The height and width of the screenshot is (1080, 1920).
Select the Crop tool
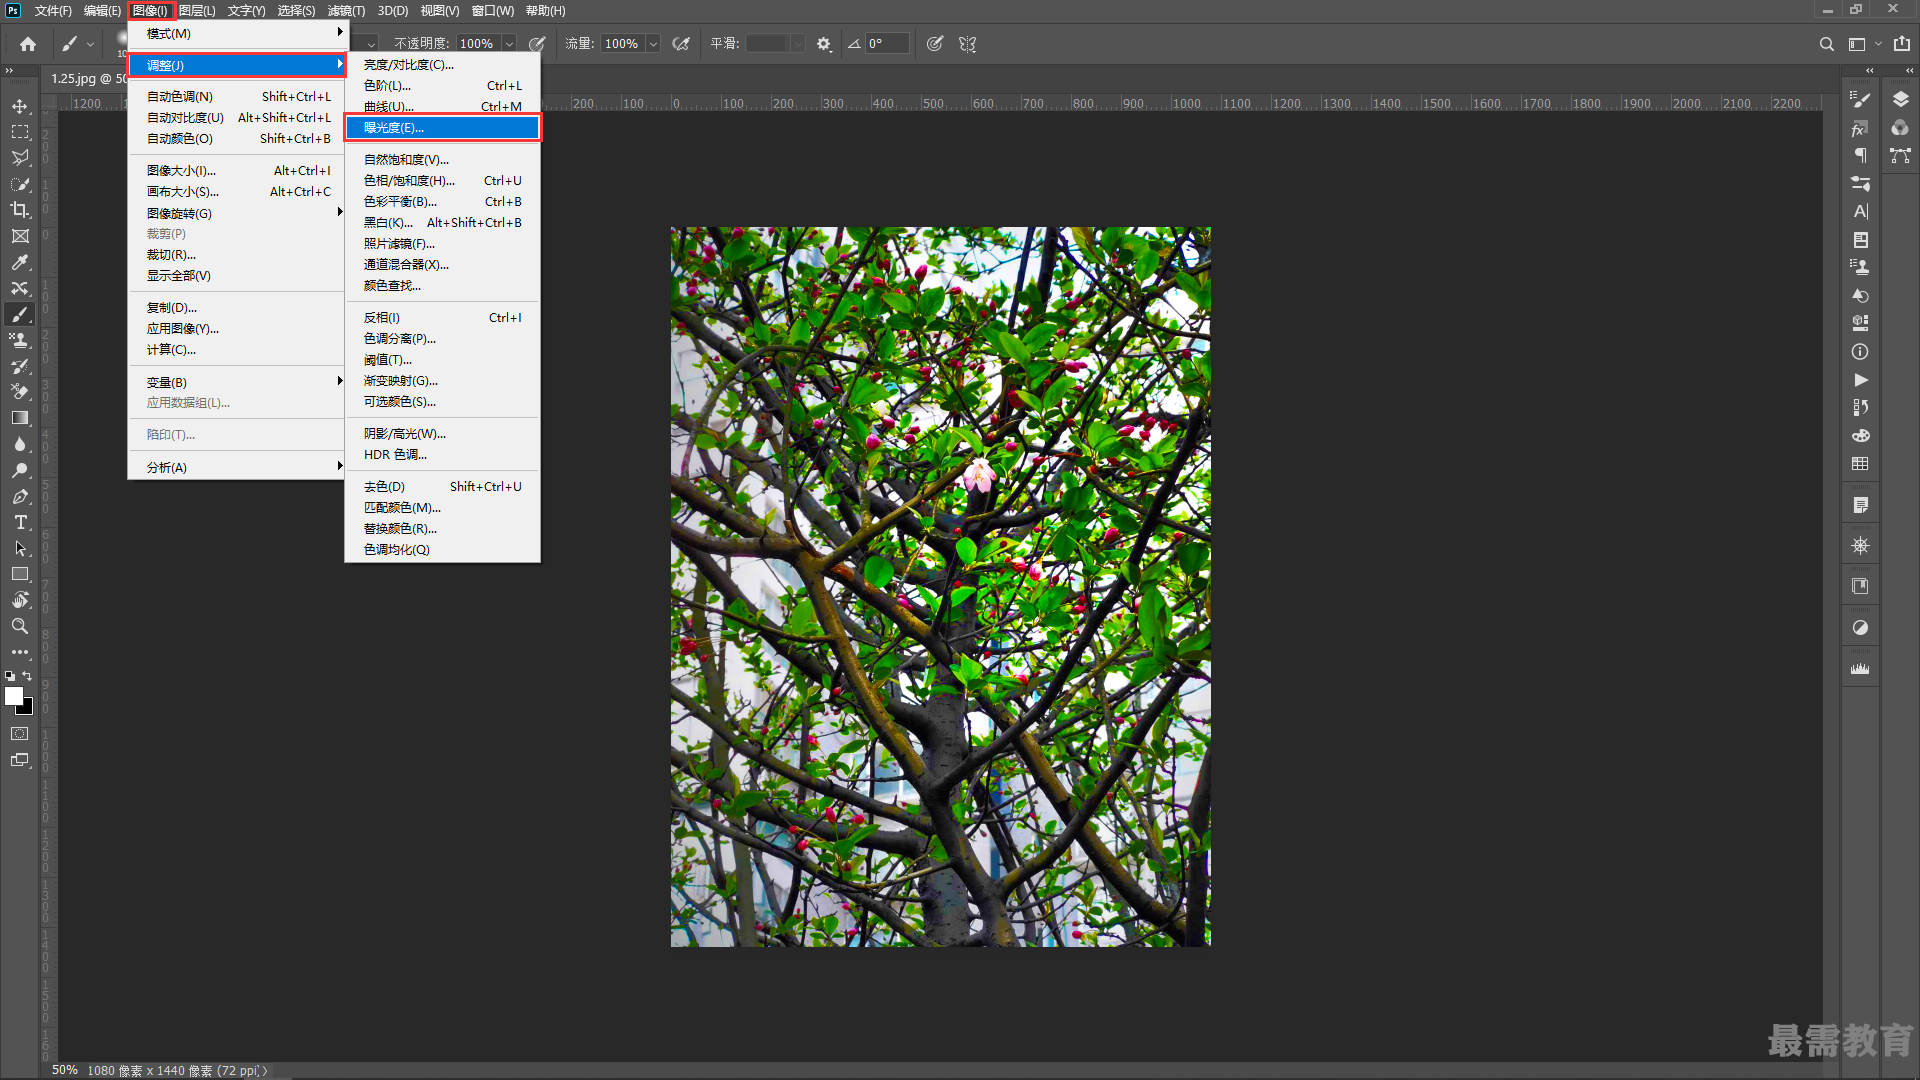pyautogui.click(x=20, y=210)
